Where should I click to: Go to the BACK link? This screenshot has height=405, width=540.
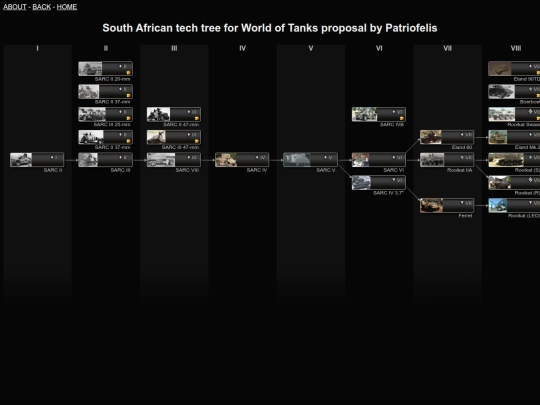pyautogui.click(x=42, y=7)
